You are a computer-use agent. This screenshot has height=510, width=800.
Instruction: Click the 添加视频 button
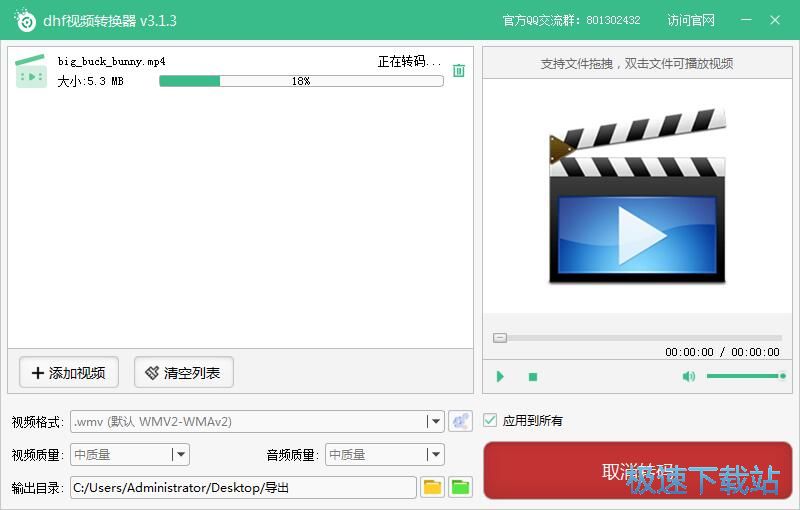click(69, 373)
